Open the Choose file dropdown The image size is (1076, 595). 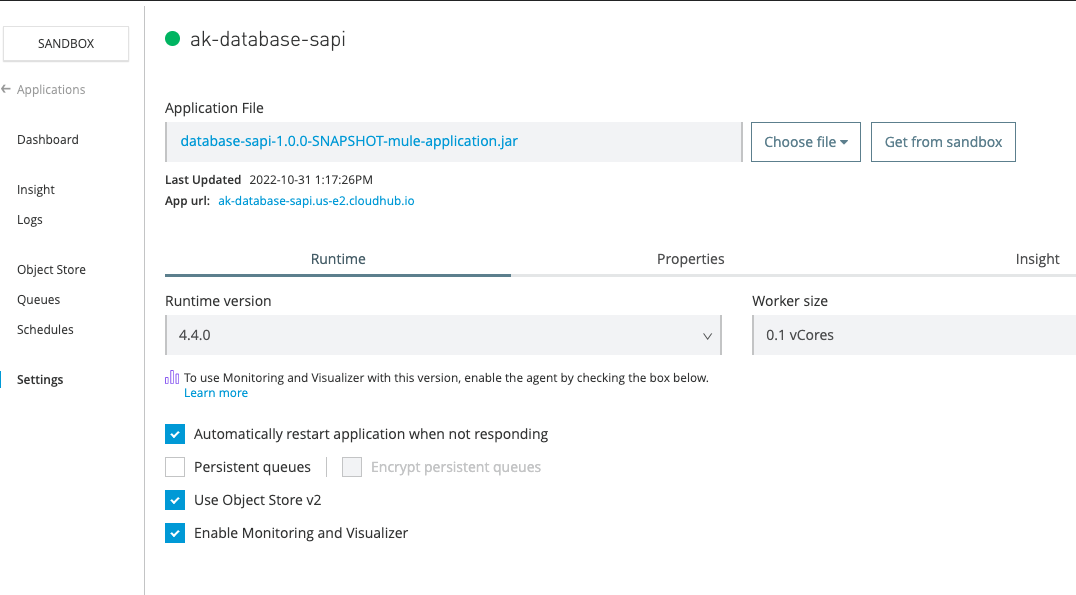pos(805,142)
